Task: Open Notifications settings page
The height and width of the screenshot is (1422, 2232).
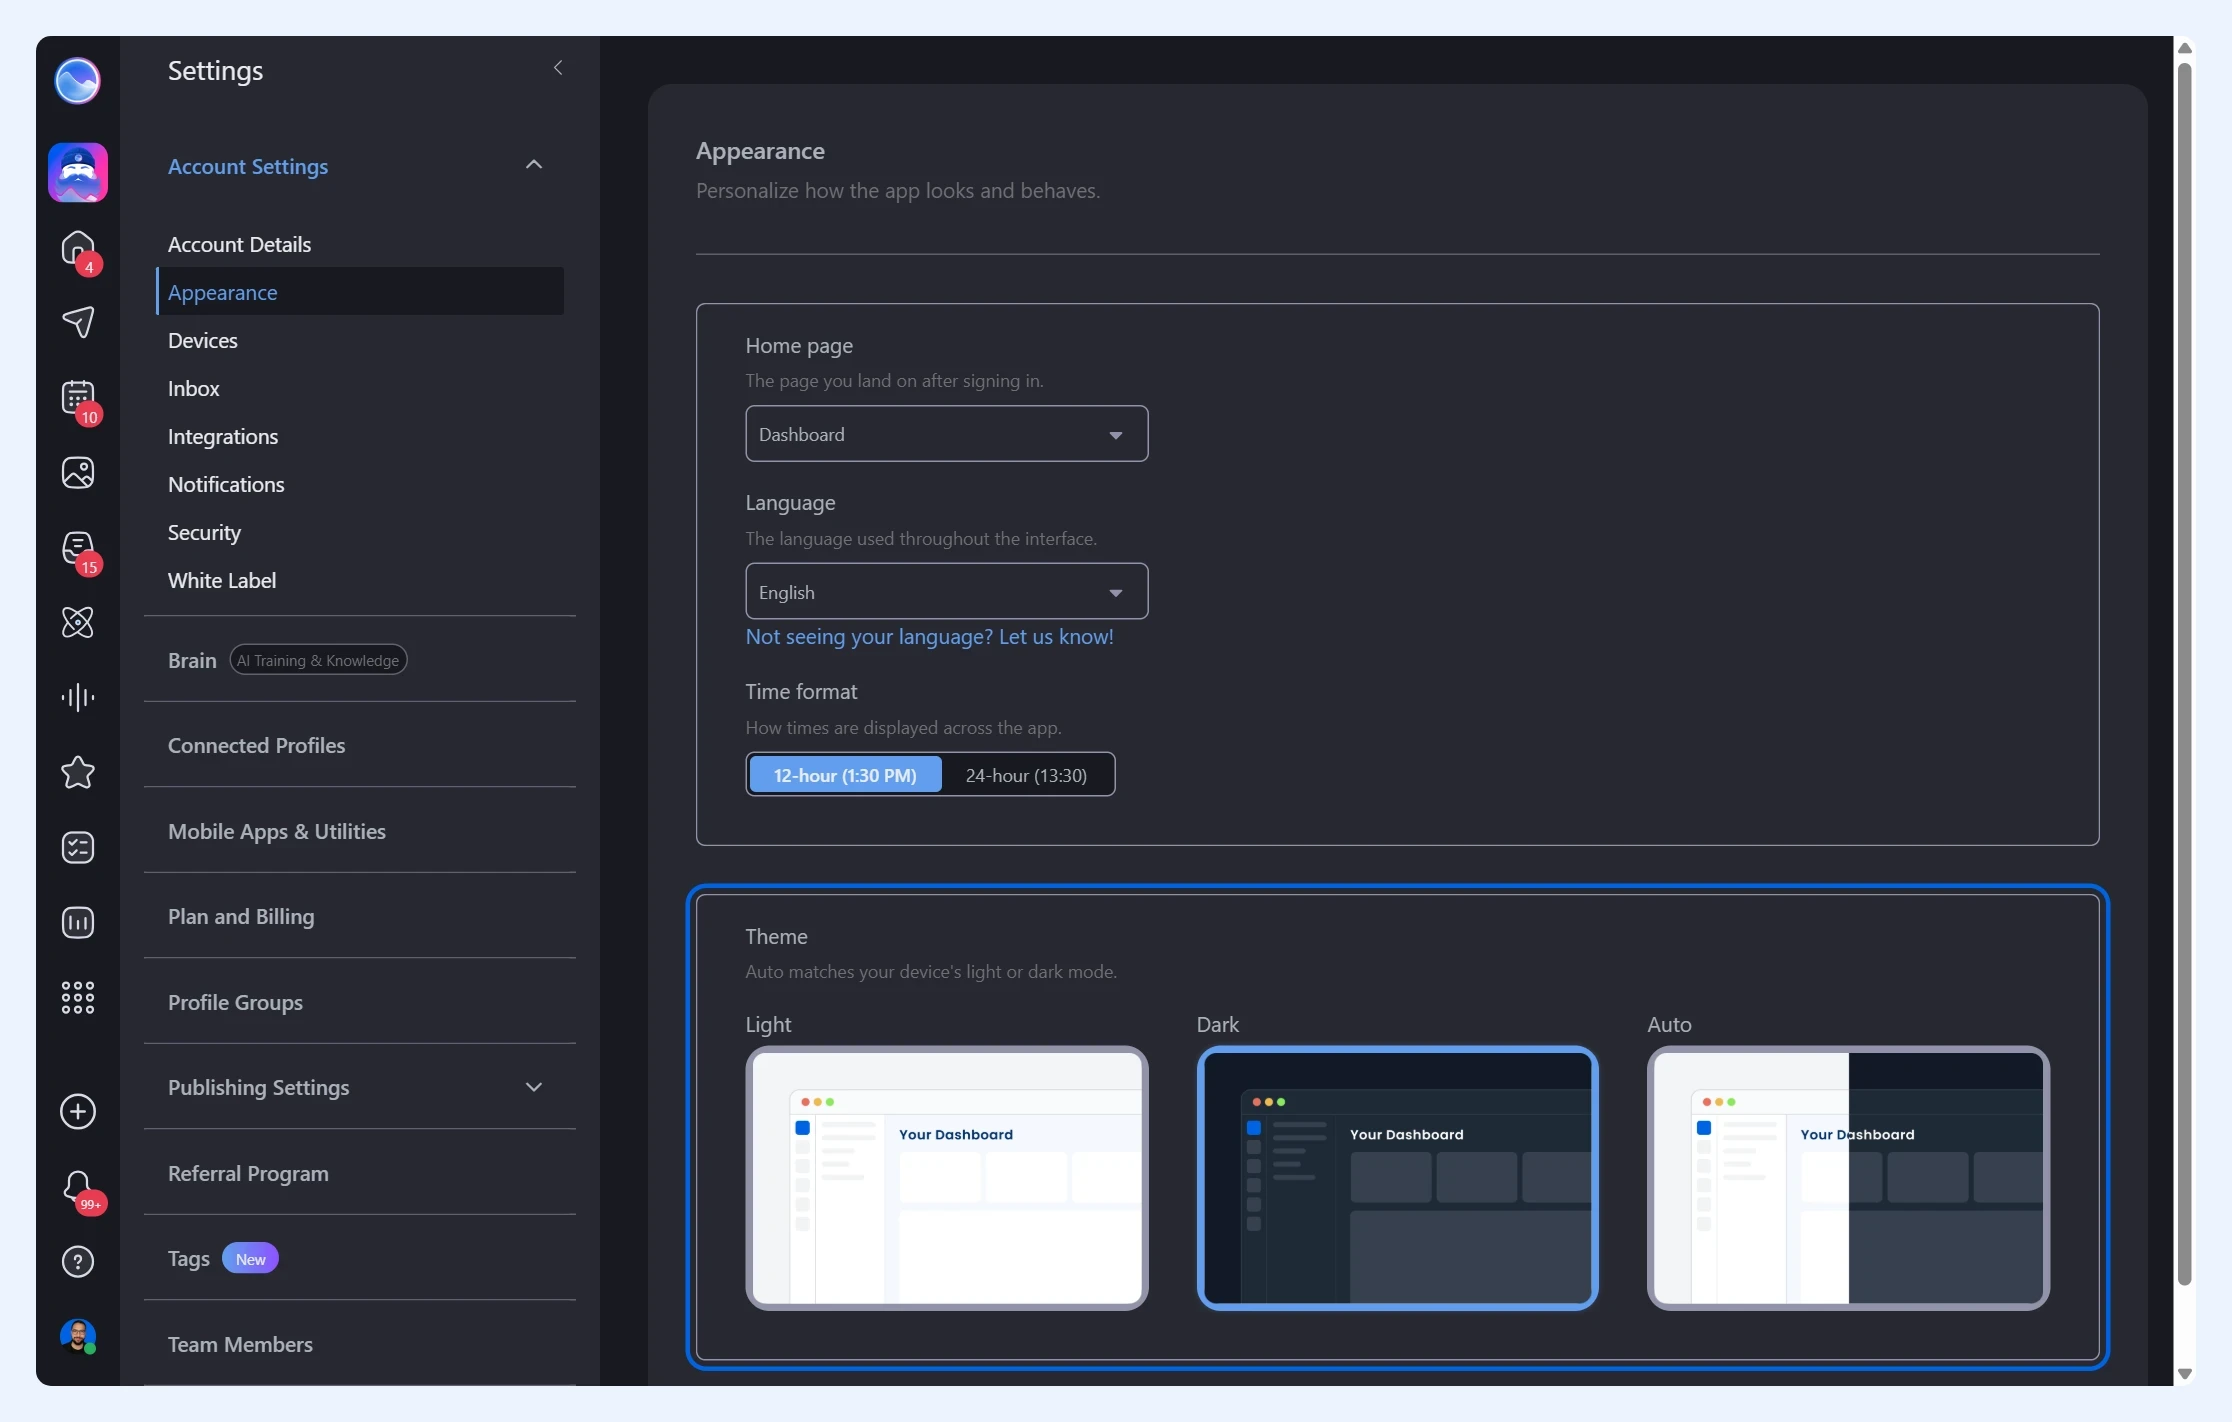Action: click(226, 484)
